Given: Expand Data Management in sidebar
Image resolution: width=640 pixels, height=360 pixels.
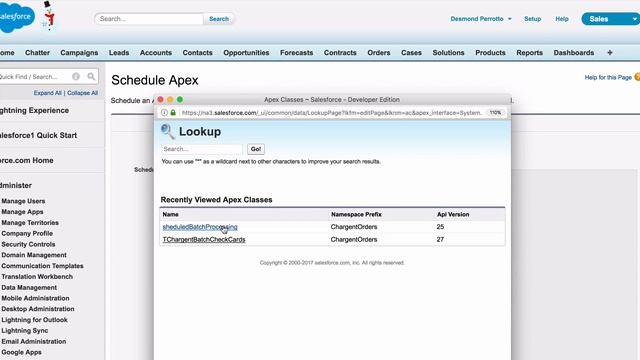Looking at the screenshot, I should tap(29, 288).
